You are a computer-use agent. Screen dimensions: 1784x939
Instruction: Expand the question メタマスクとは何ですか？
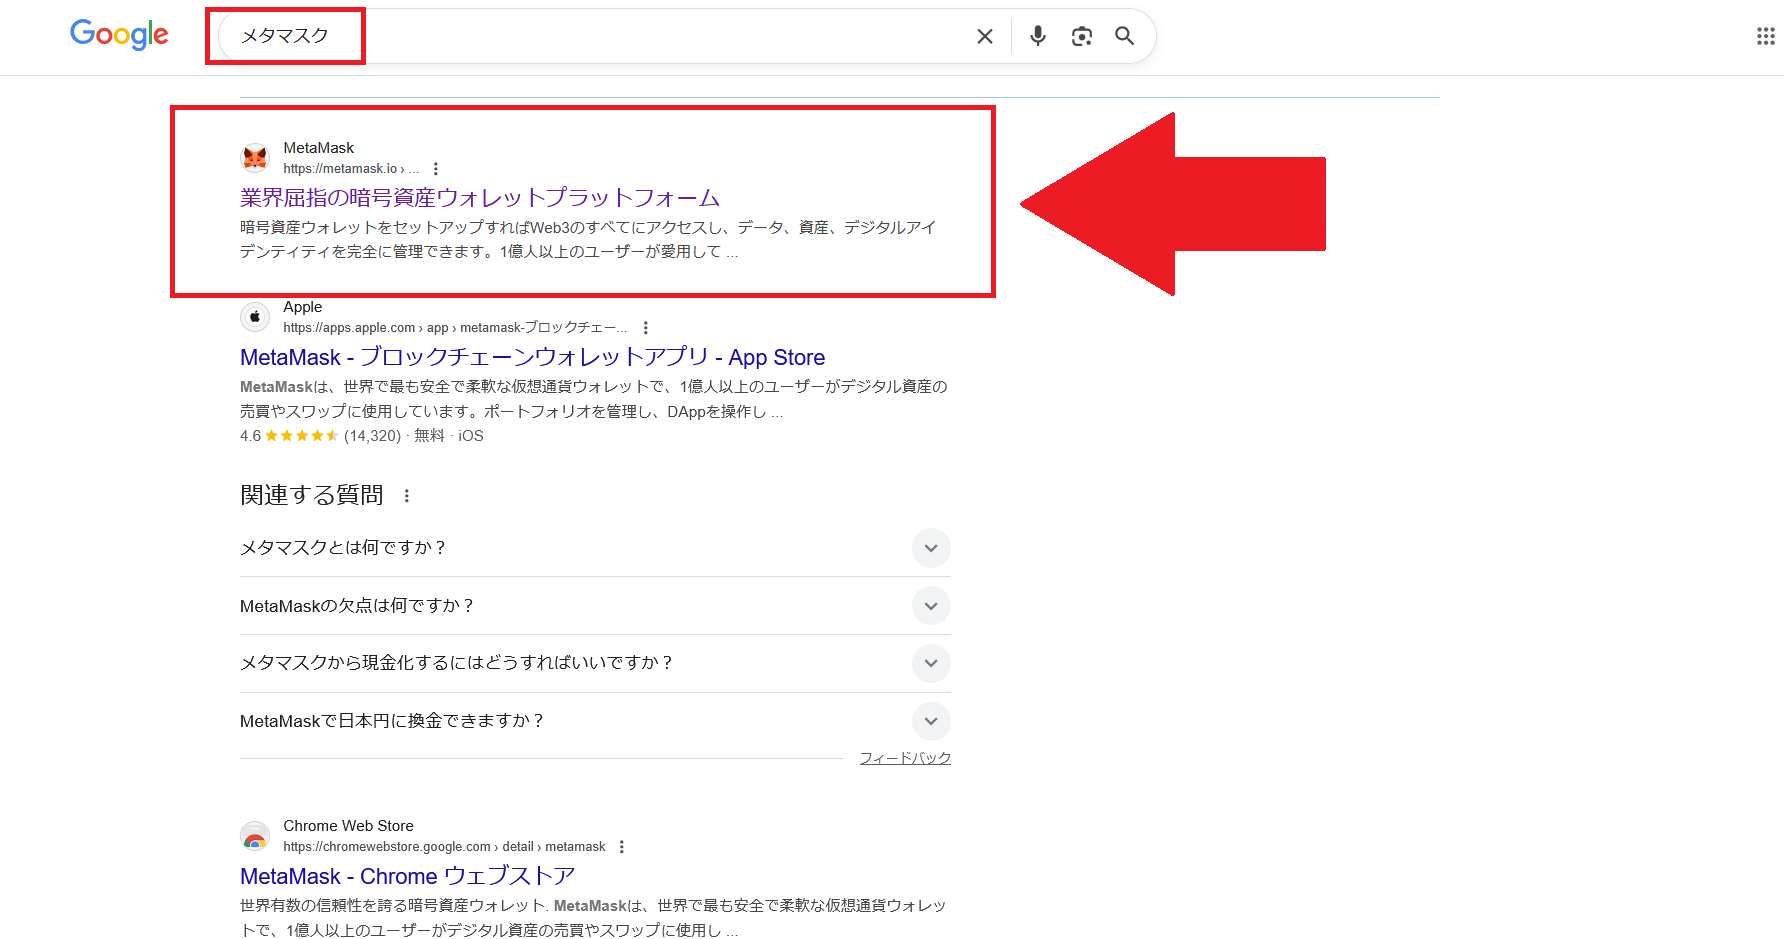pos(931,548)
